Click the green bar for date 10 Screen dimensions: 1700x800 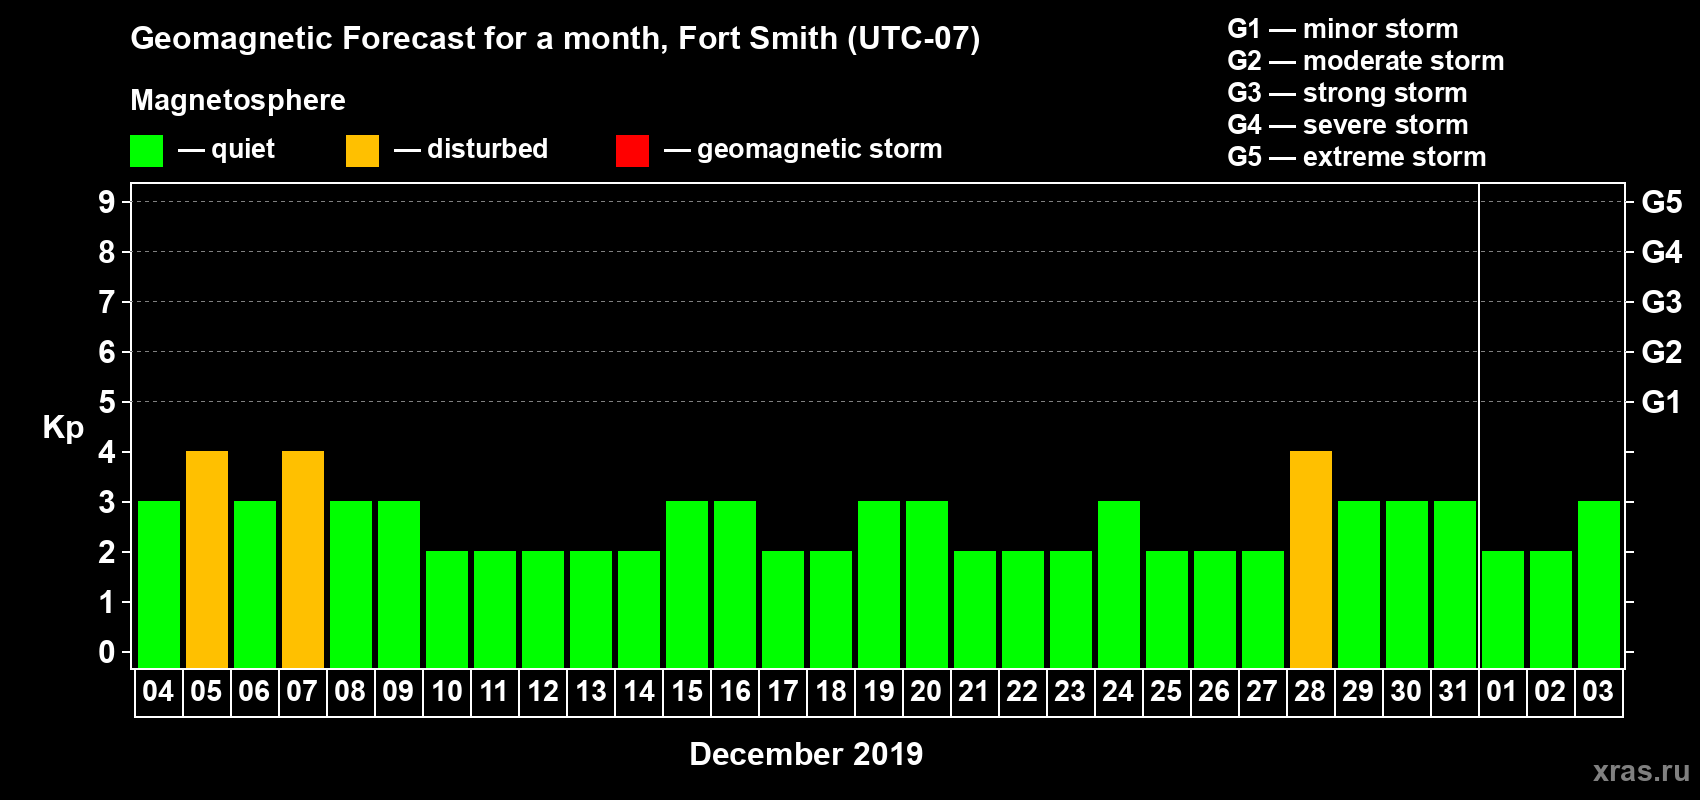(447, 610)
